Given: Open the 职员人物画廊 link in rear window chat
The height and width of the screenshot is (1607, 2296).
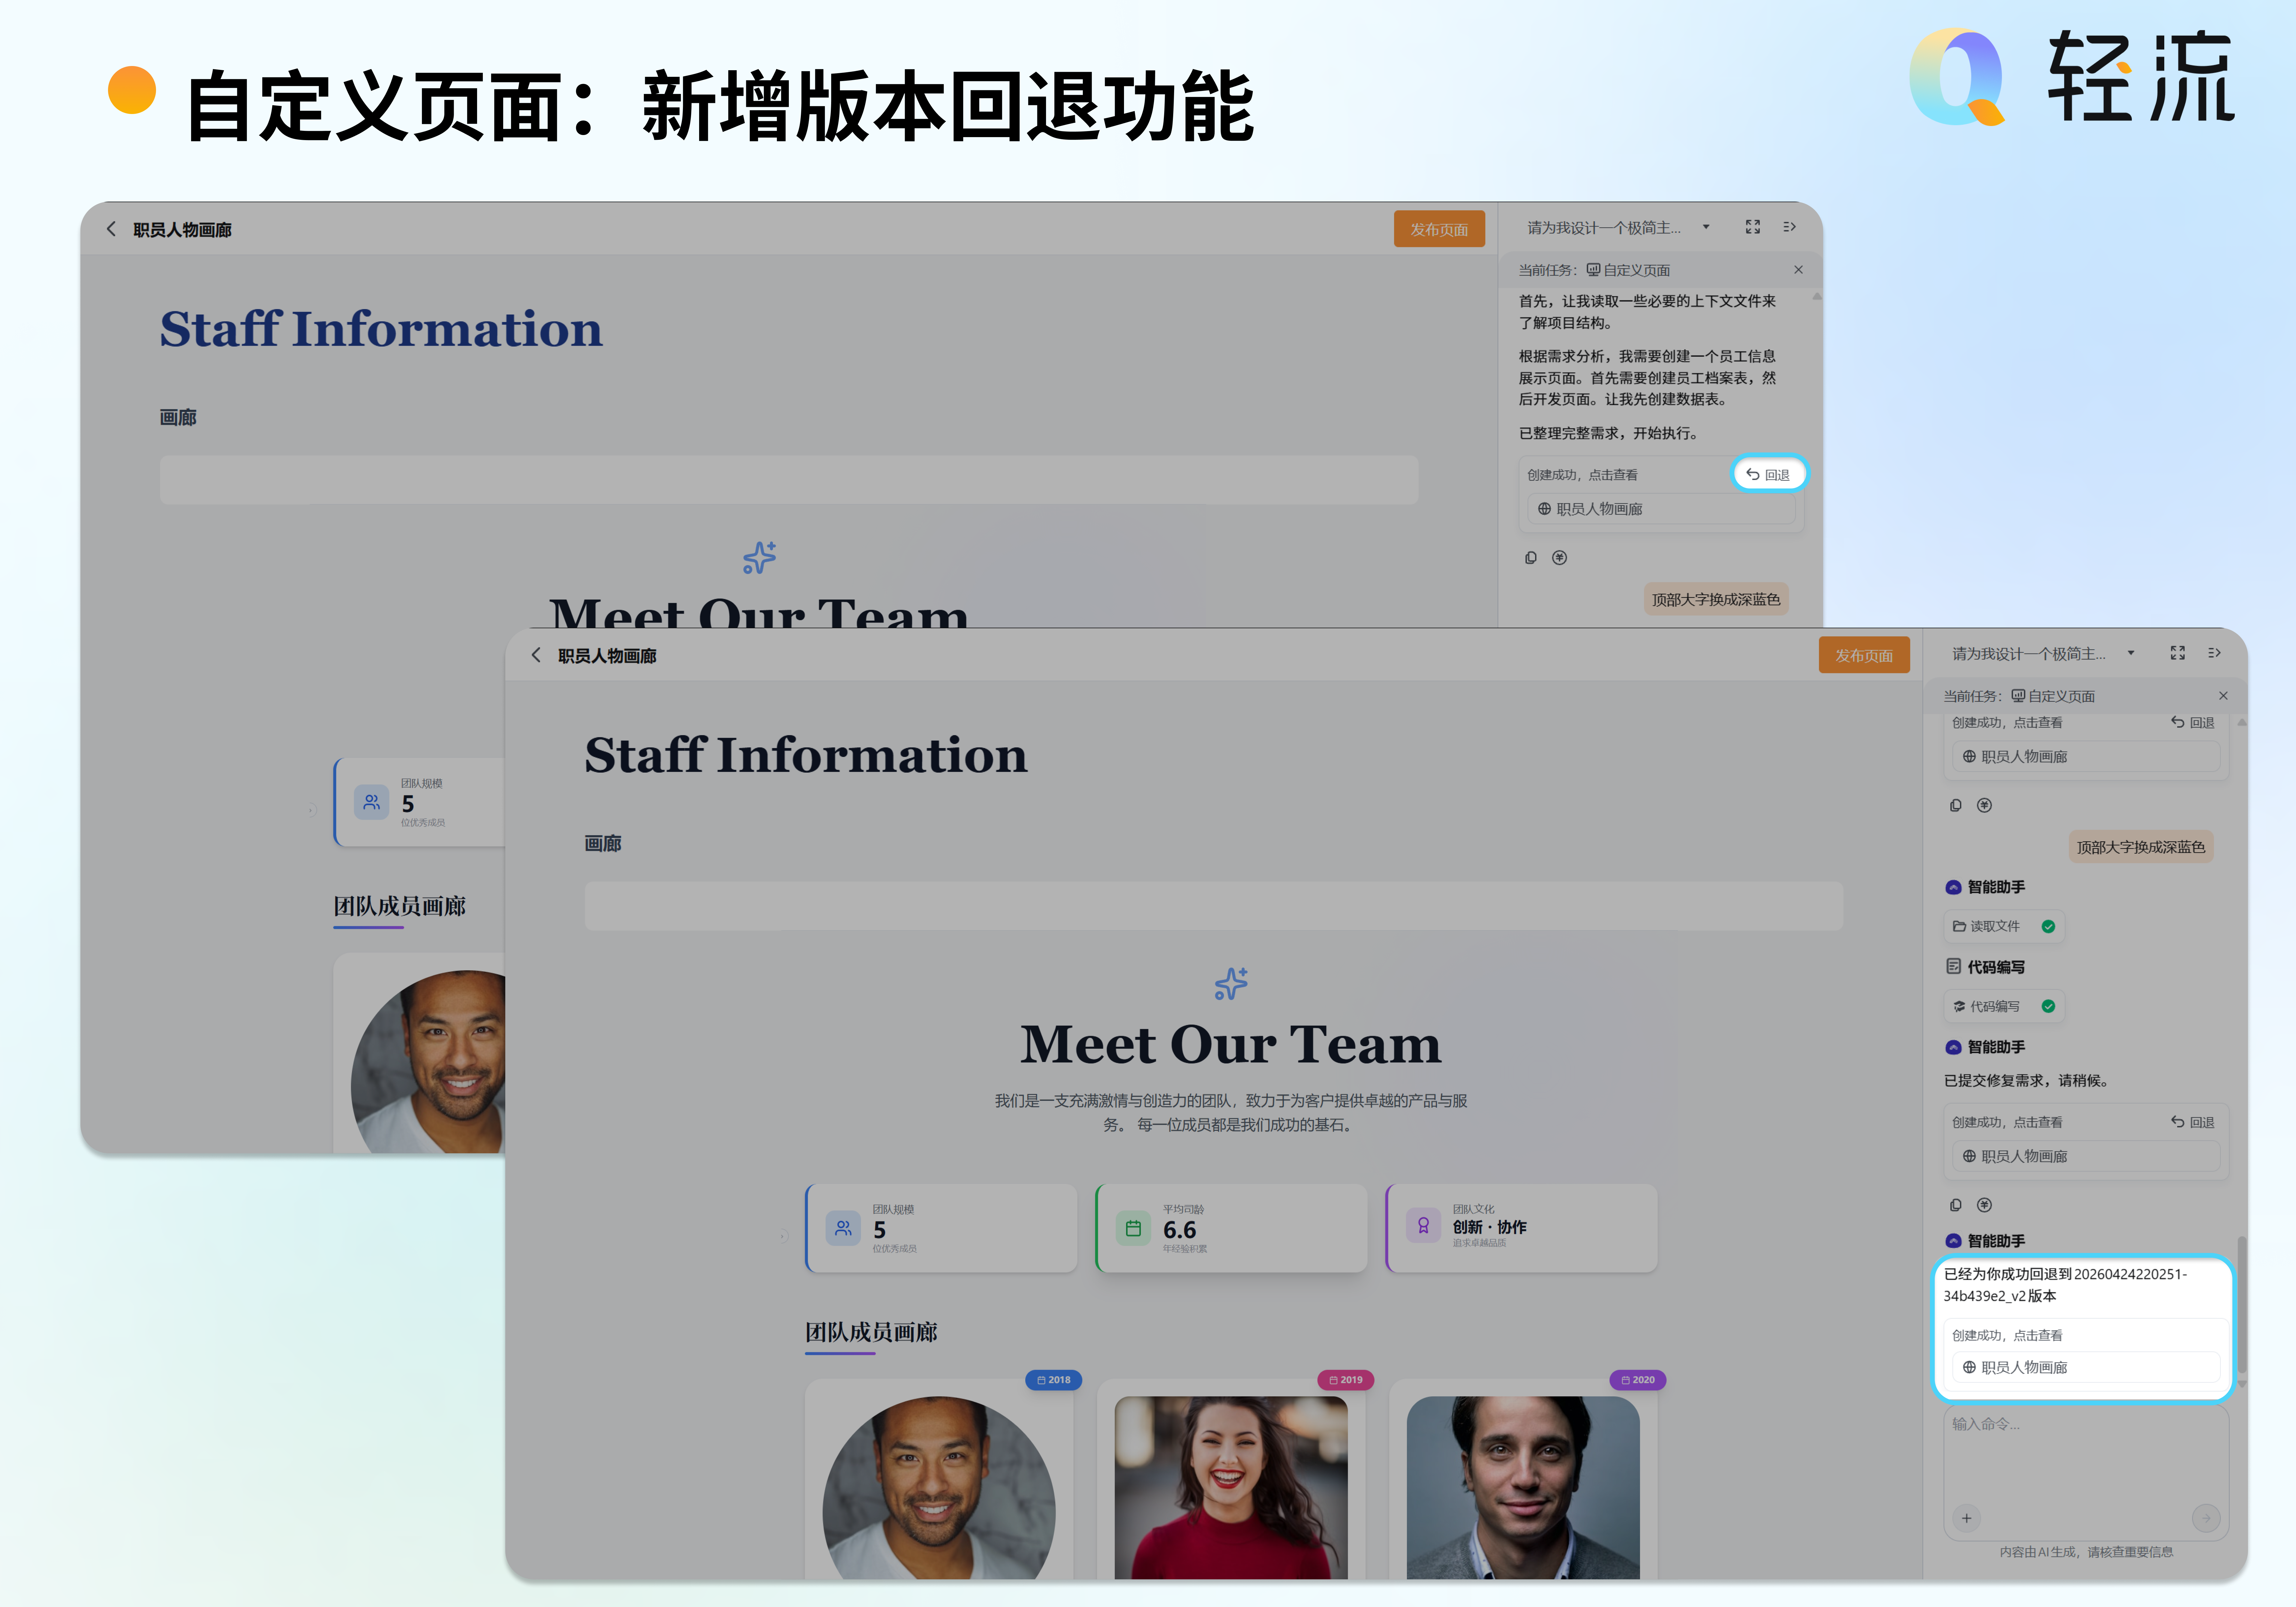Looking at the screenshot, I should [x=1661, y=509].
